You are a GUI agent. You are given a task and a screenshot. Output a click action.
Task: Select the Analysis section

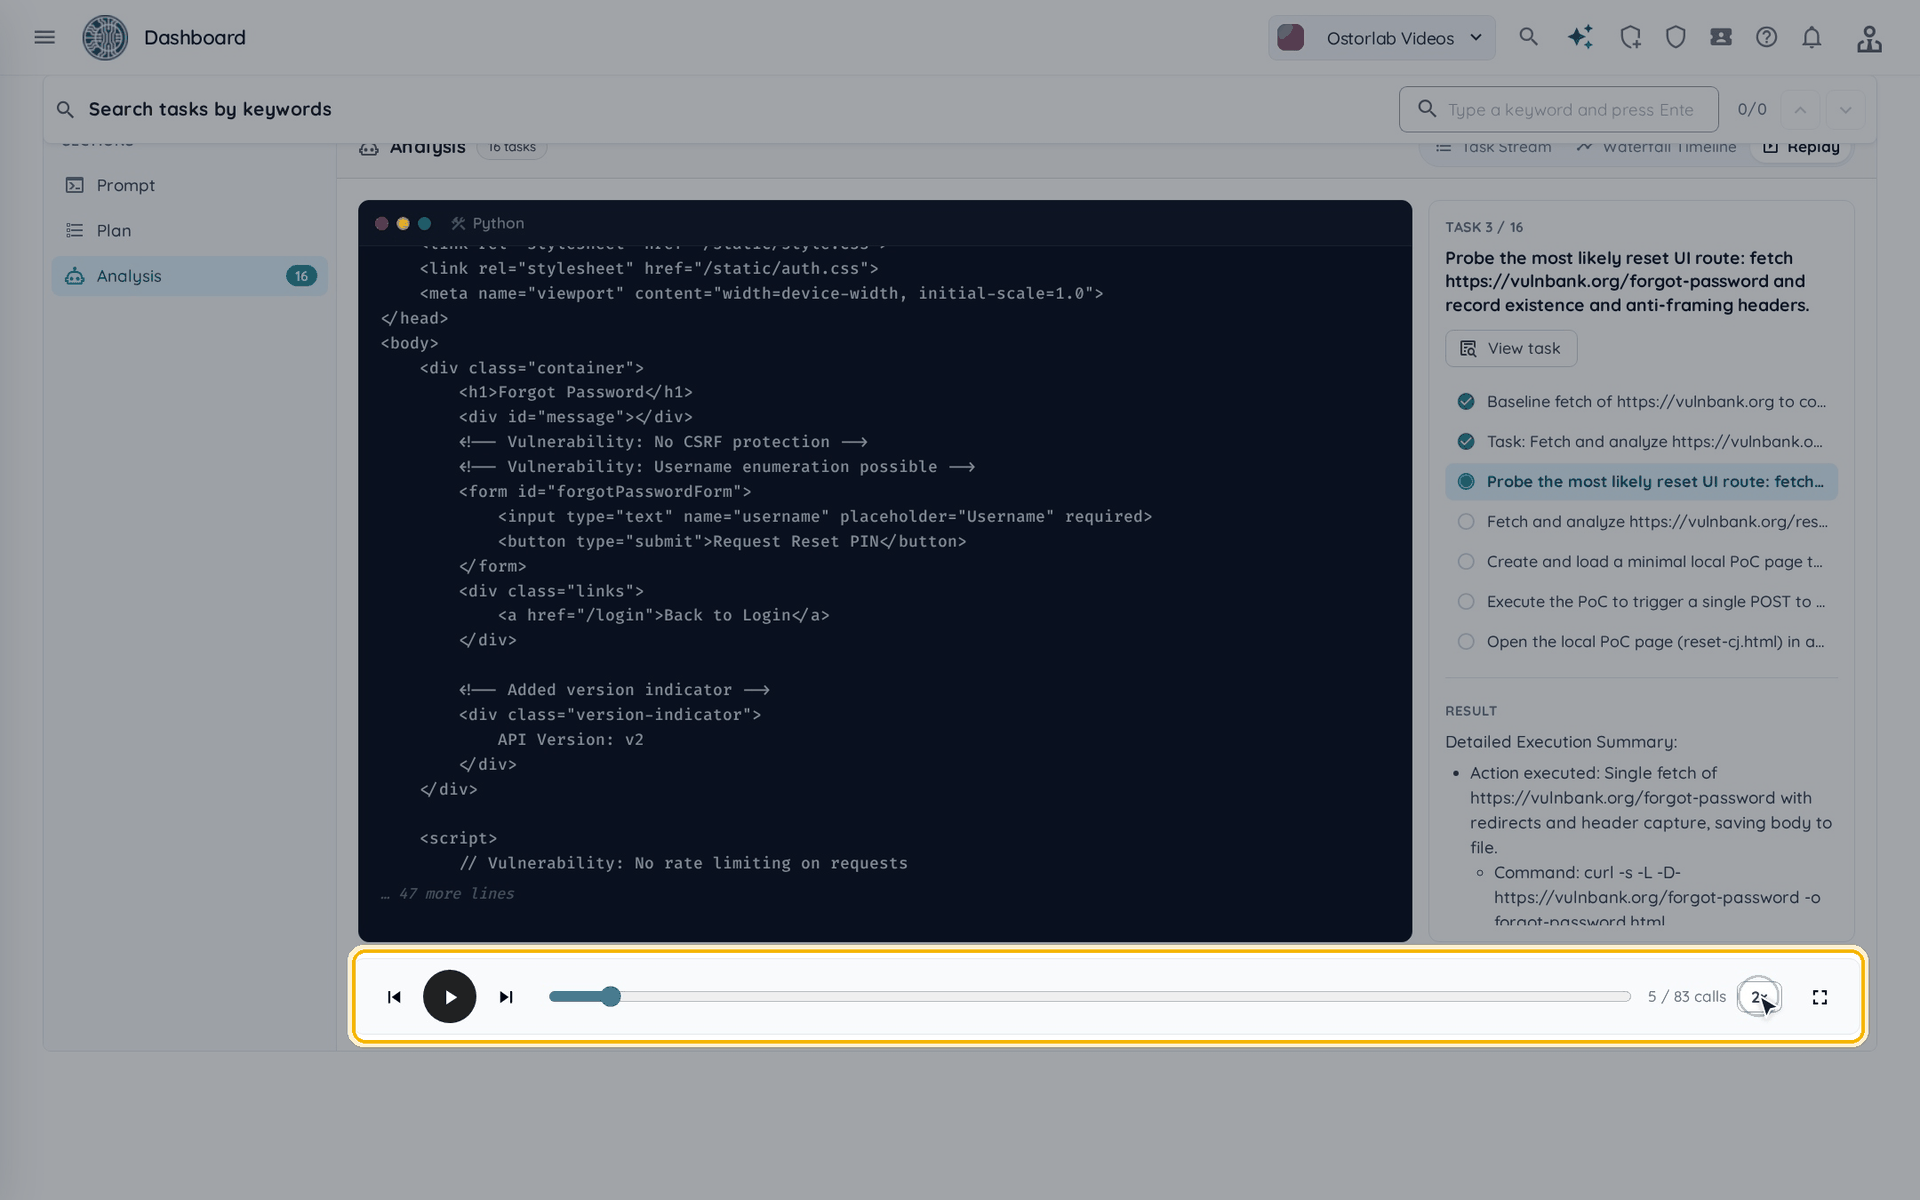click(x=190, y=276)
